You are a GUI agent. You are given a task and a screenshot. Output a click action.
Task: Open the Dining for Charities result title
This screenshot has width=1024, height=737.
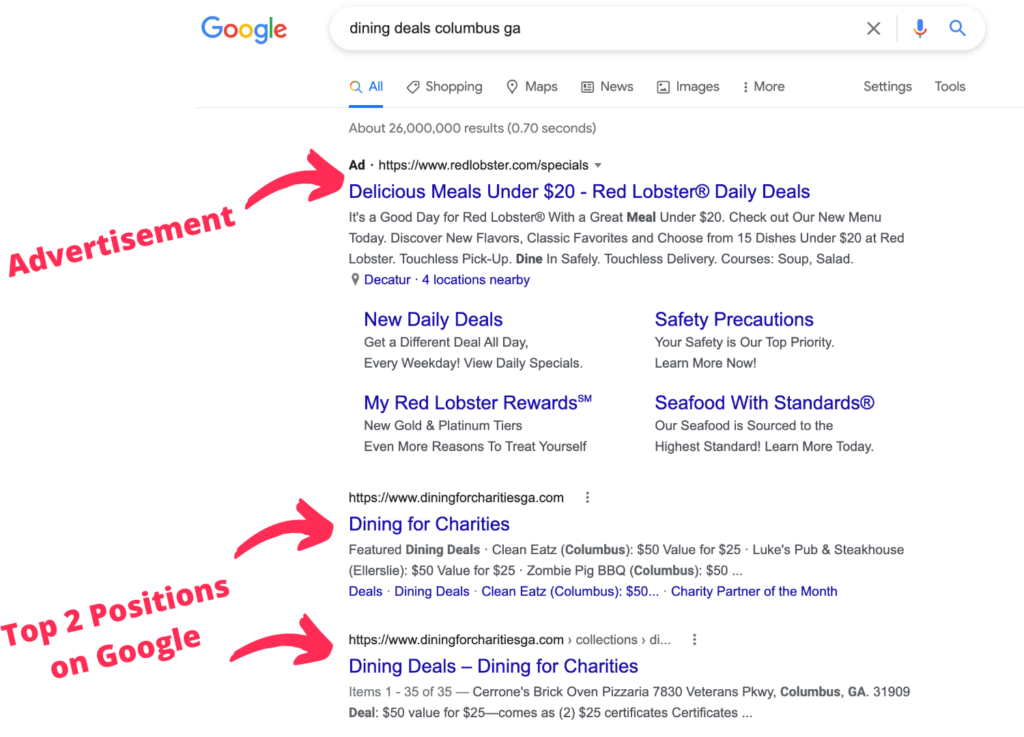(429, 524)
